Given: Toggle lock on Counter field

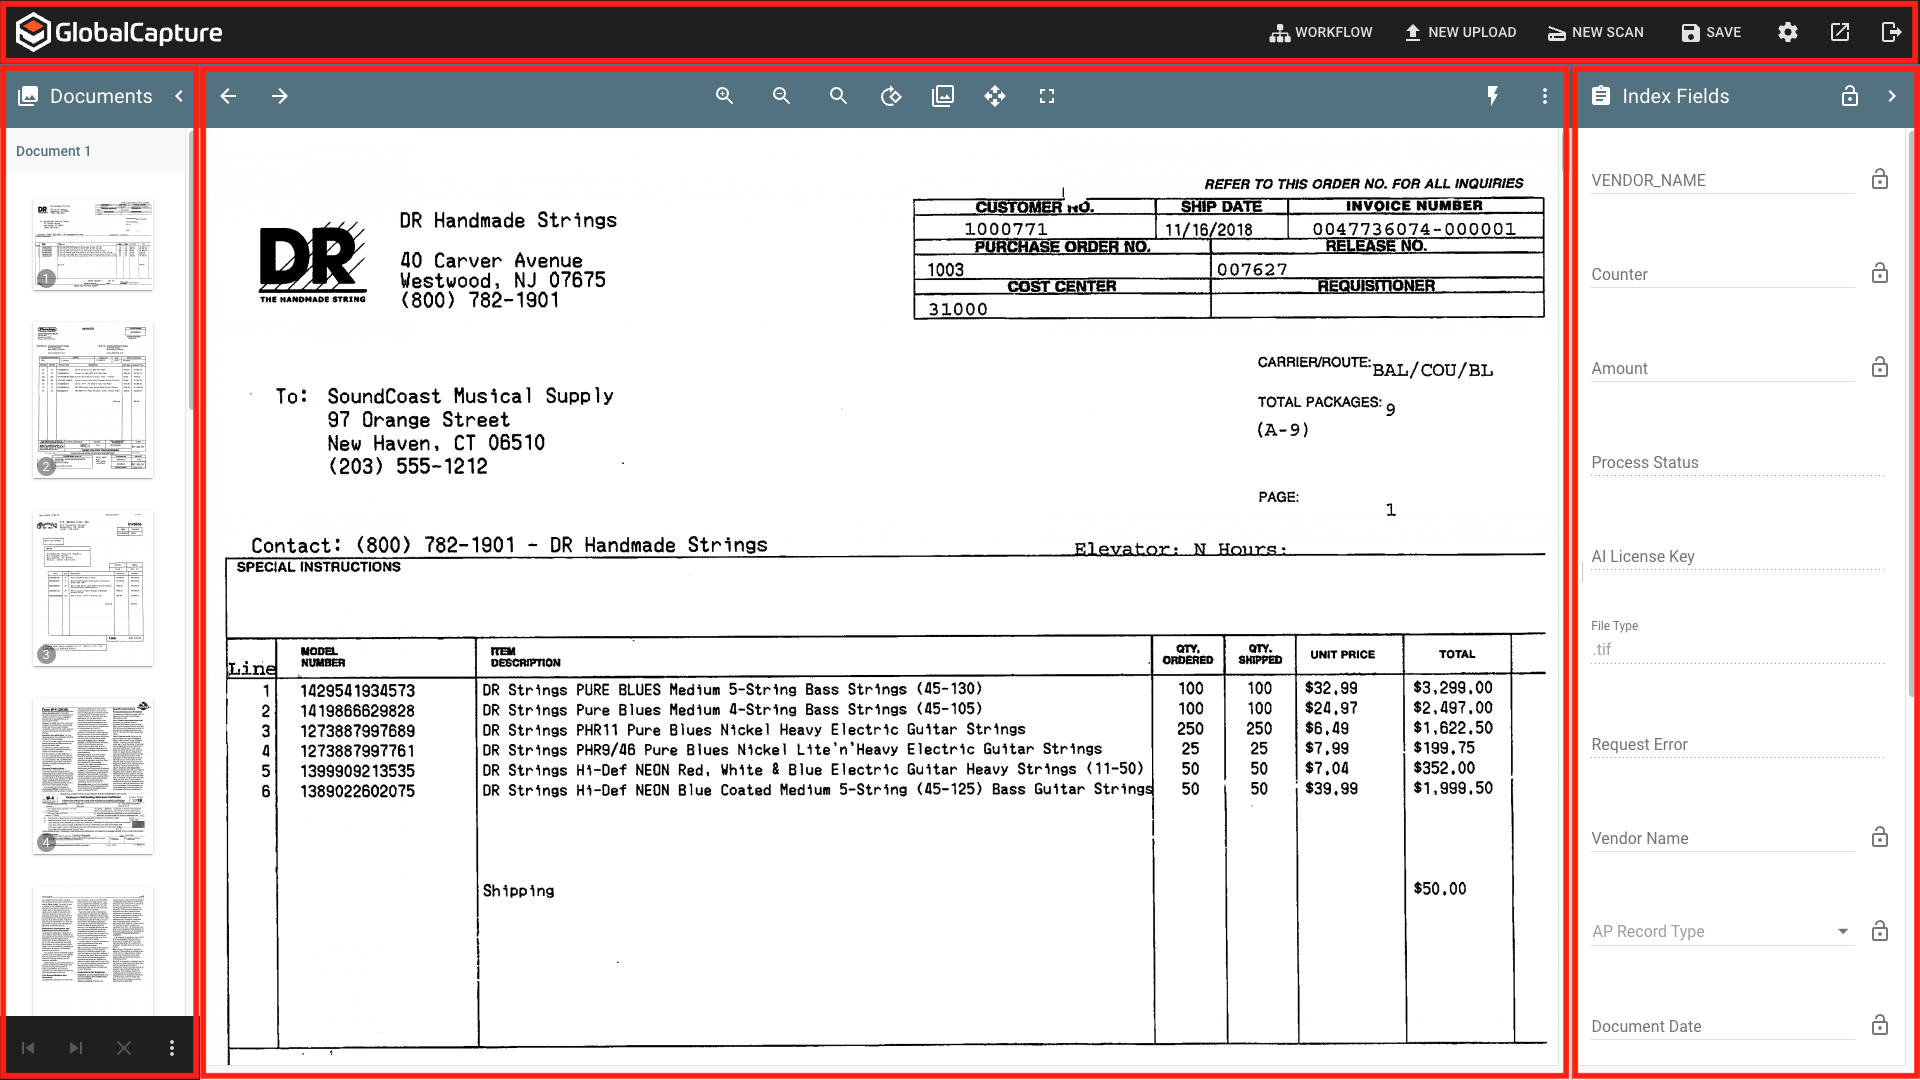Looking at the screenshot, I should [x=1880, y=273].
